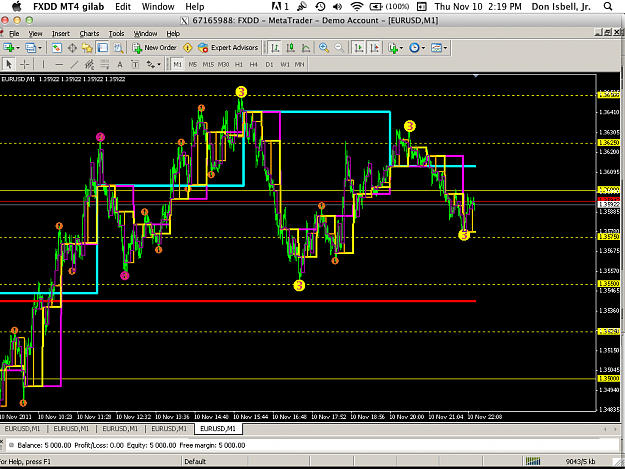Select the Crosshair tool

(x=25, y=64)
